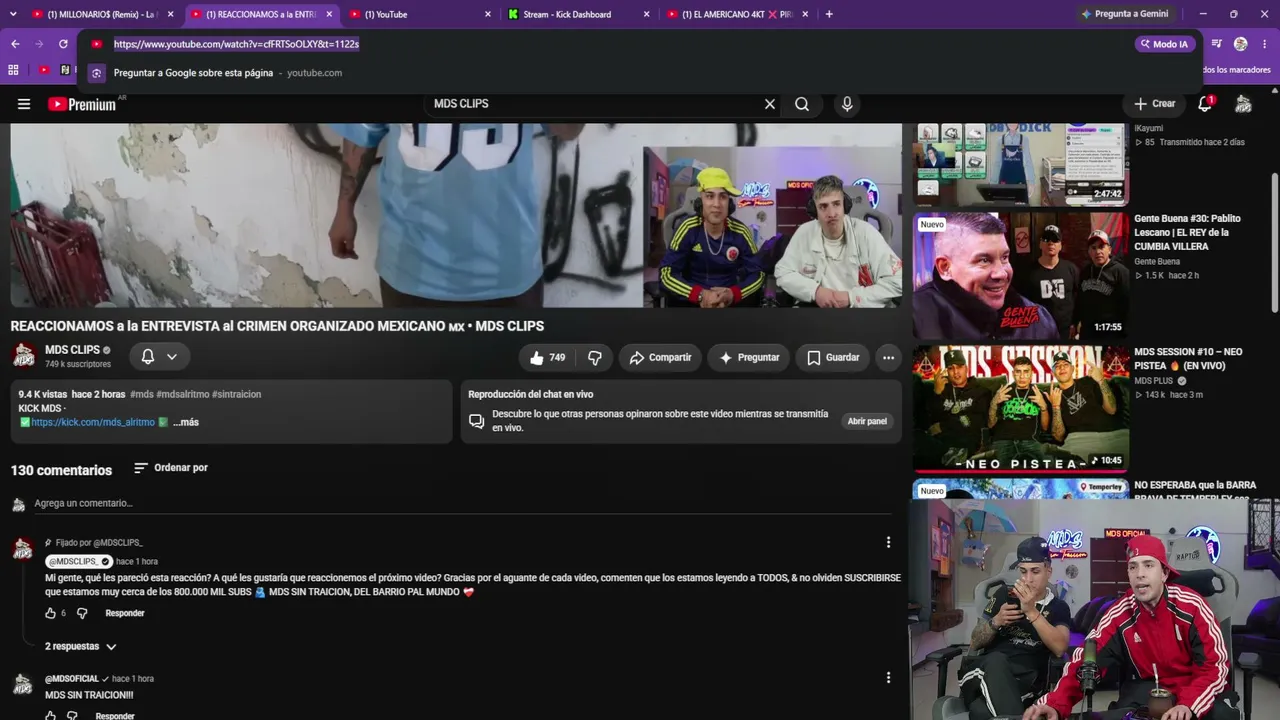Click the #mds hashtag
Viewport: 1280px width, 720px height.
coord(142,394)
